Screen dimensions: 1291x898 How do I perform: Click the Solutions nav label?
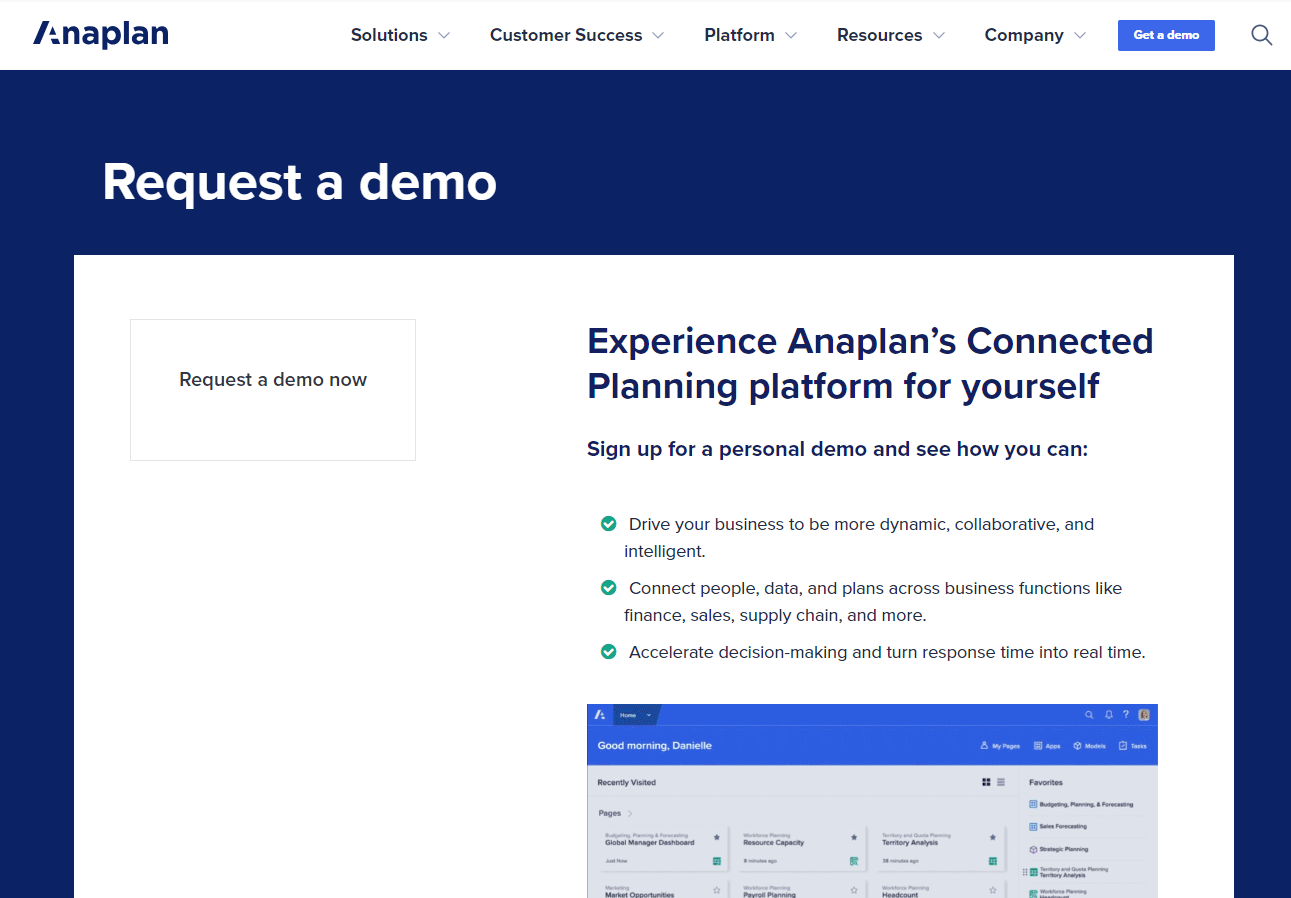point(389,35)
